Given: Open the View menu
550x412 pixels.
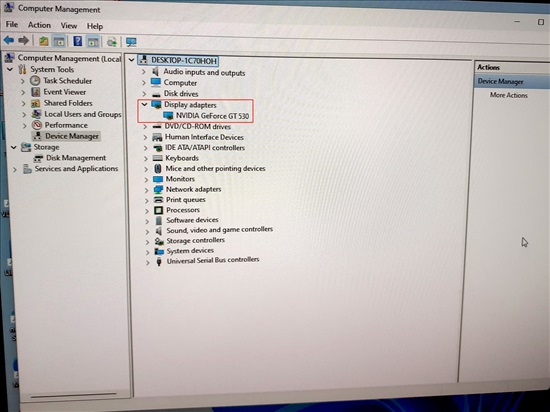Looking at the screenshot, I should (x=69, y=26).
